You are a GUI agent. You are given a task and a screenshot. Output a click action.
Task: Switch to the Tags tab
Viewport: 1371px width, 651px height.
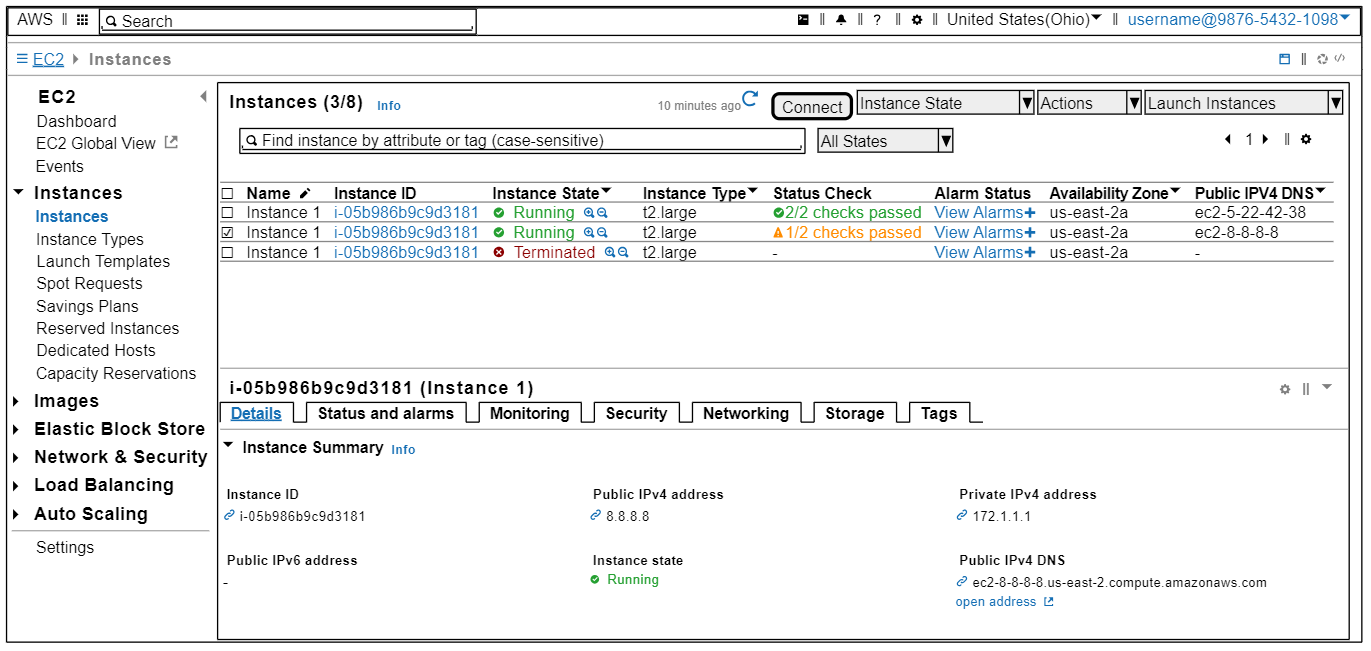click(939, 413)
